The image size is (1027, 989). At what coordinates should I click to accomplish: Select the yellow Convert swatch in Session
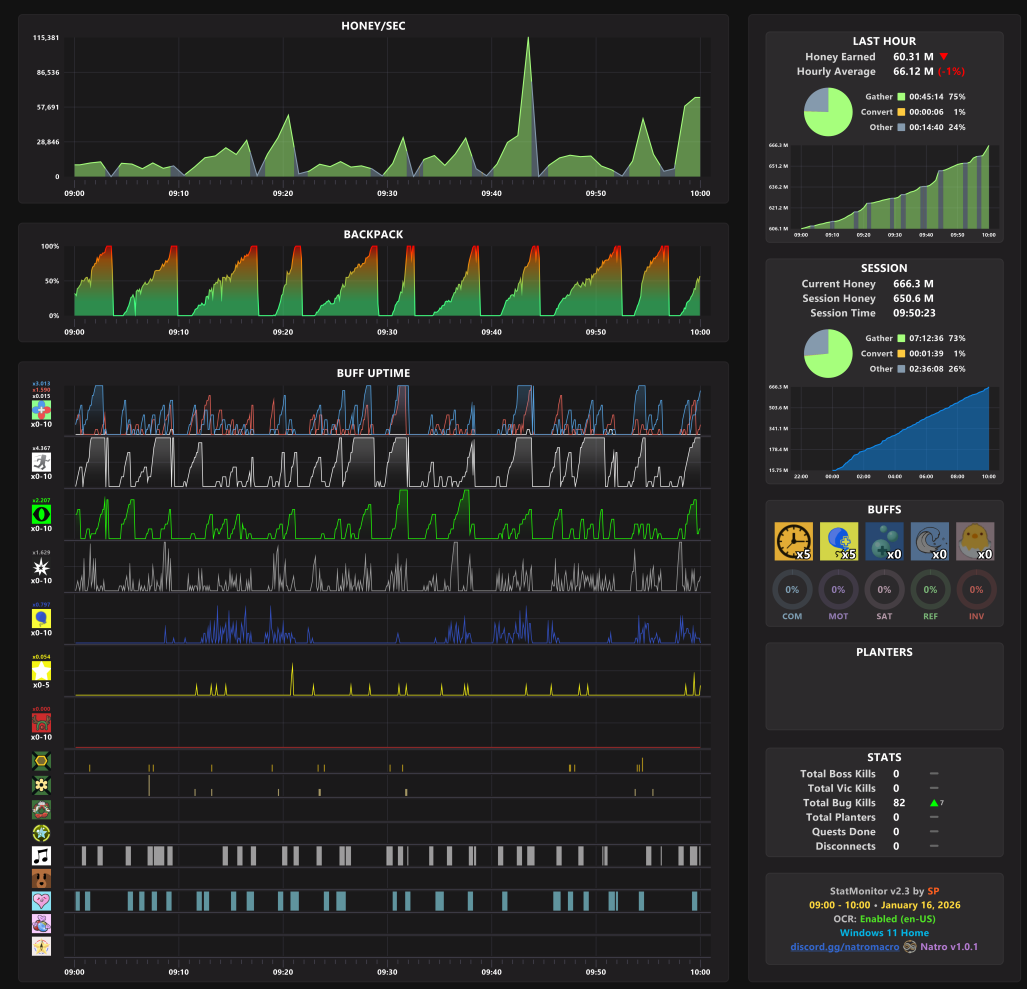click(x=901, y=354)
